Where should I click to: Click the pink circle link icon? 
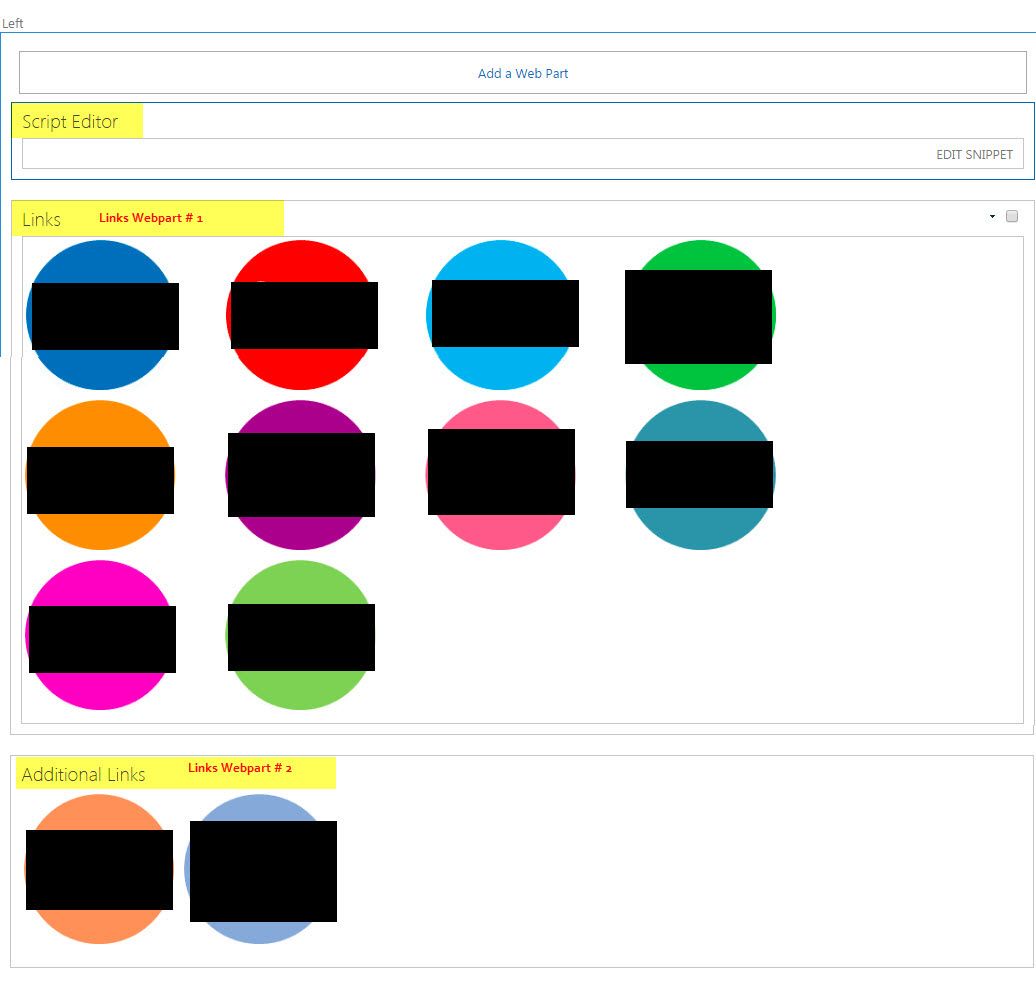click(501, 475)
